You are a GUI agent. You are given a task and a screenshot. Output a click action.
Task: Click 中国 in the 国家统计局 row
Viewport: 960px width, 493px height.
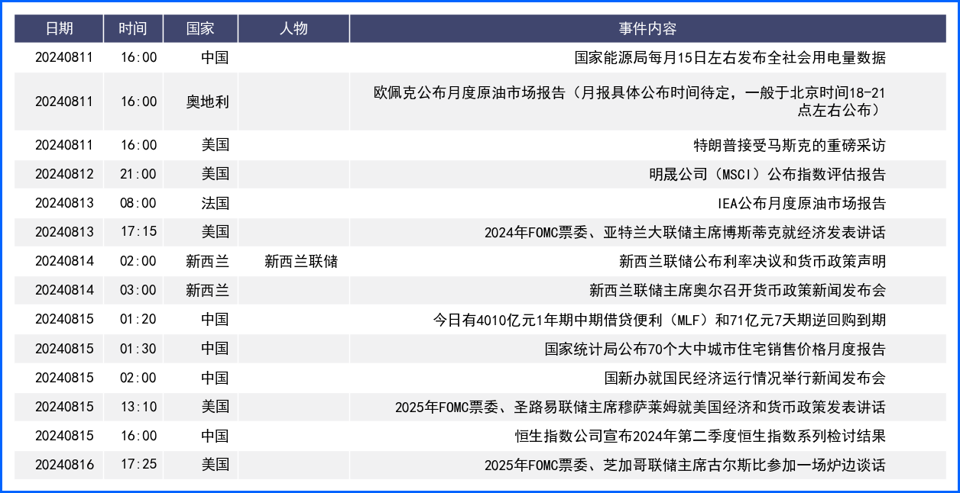[x=215, y=348]
